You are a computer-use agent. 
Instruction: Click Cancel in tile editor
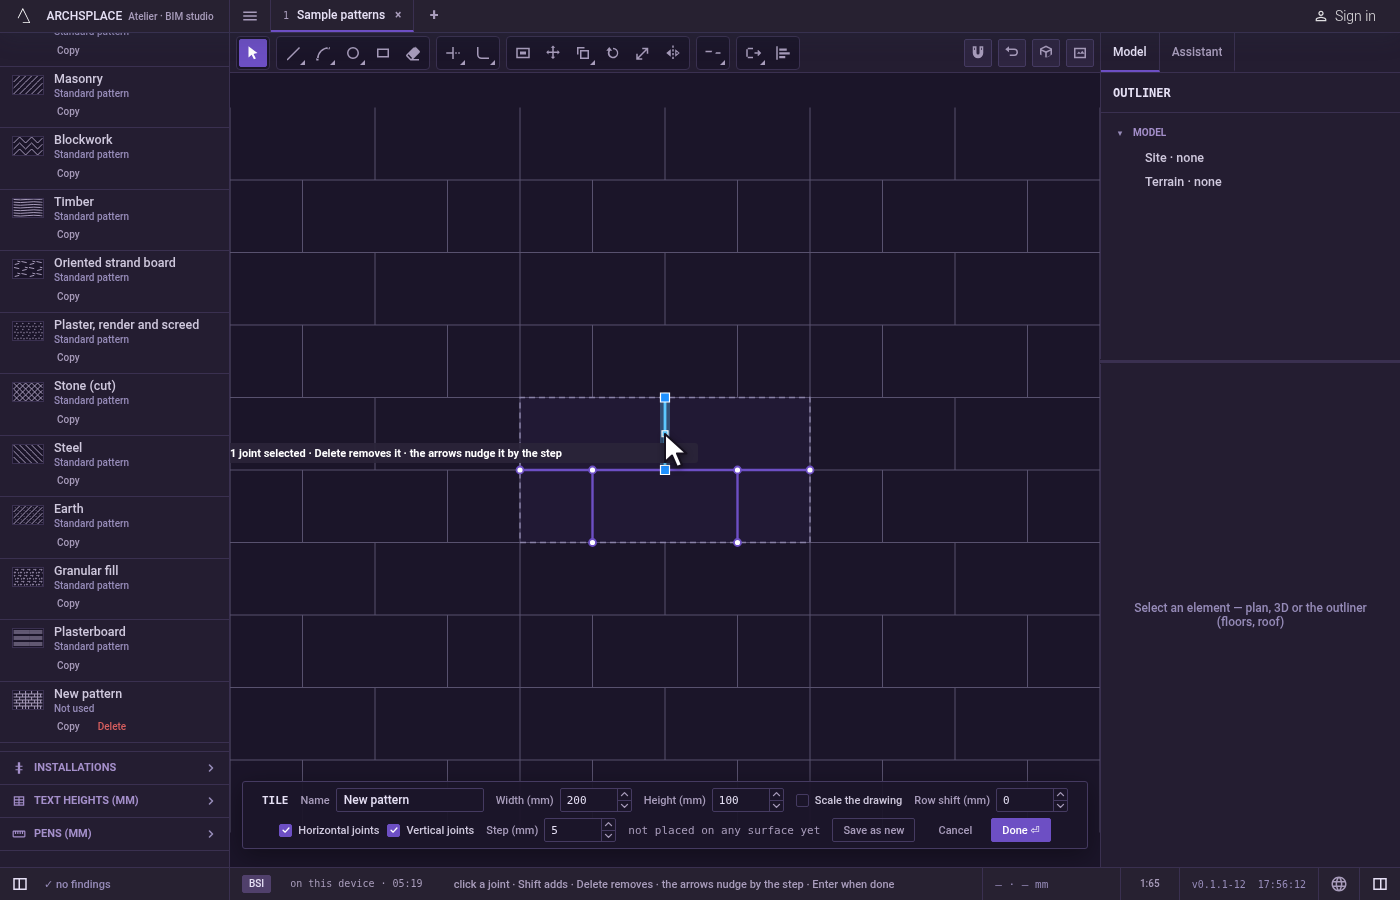(x=955, y=830)
